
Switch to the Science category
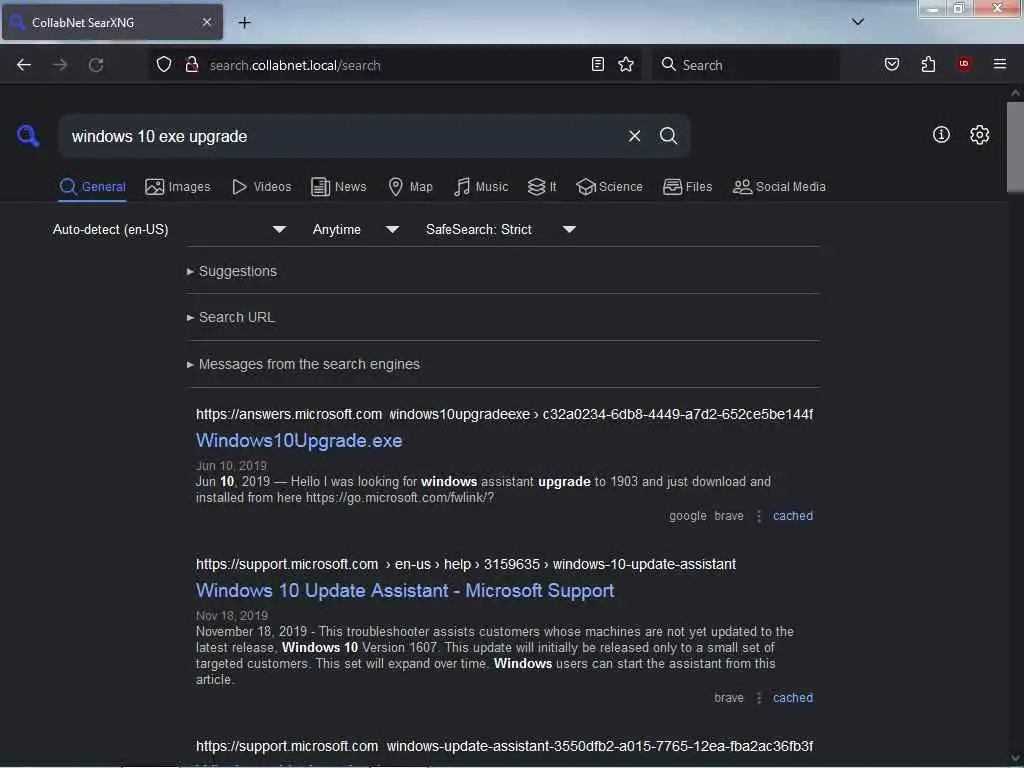pyautogui.click(x=609, y=187)
